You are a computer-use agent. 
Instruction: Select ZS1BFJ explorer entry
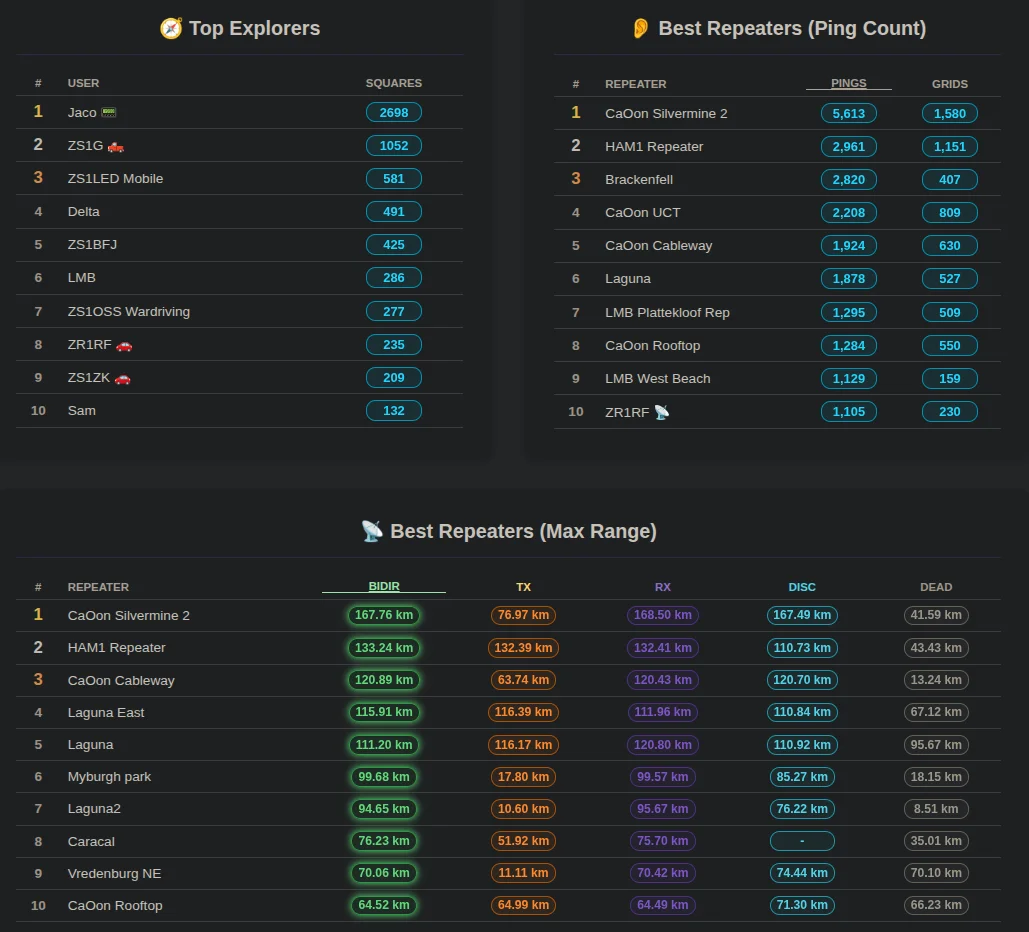pyautogui.click(x=240, y=245)
